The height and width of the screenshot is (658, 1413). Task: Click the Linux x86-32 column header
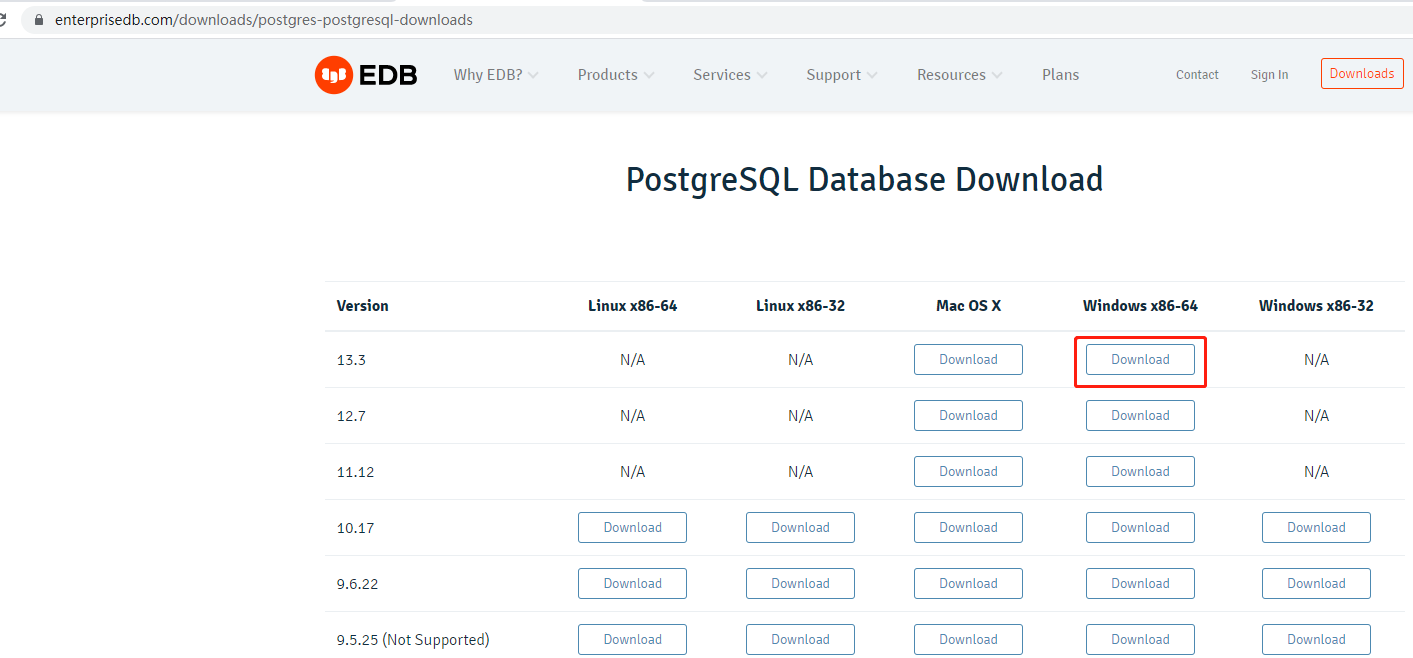click(800, 306)
